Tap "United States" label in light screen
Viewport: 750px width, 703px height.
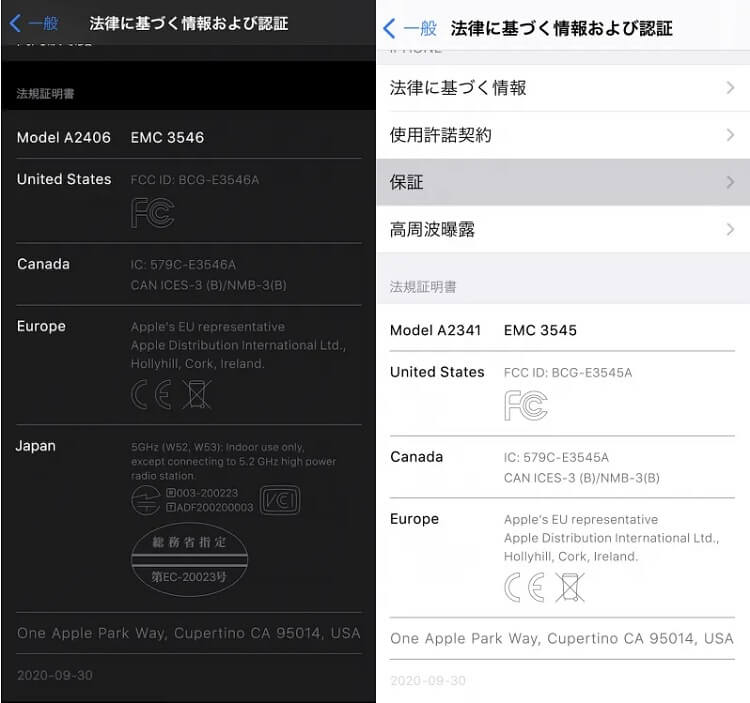click(x=437, y=372)
